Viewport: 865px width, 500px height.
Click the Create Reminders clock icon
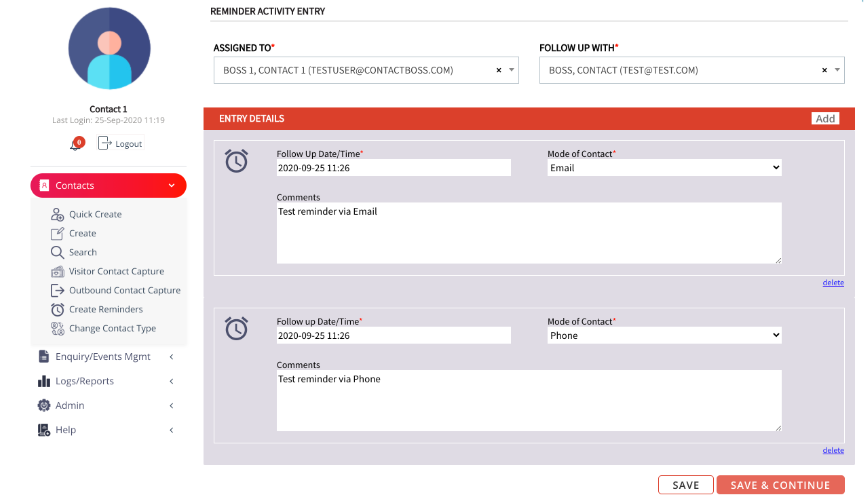tap(58, 309)
